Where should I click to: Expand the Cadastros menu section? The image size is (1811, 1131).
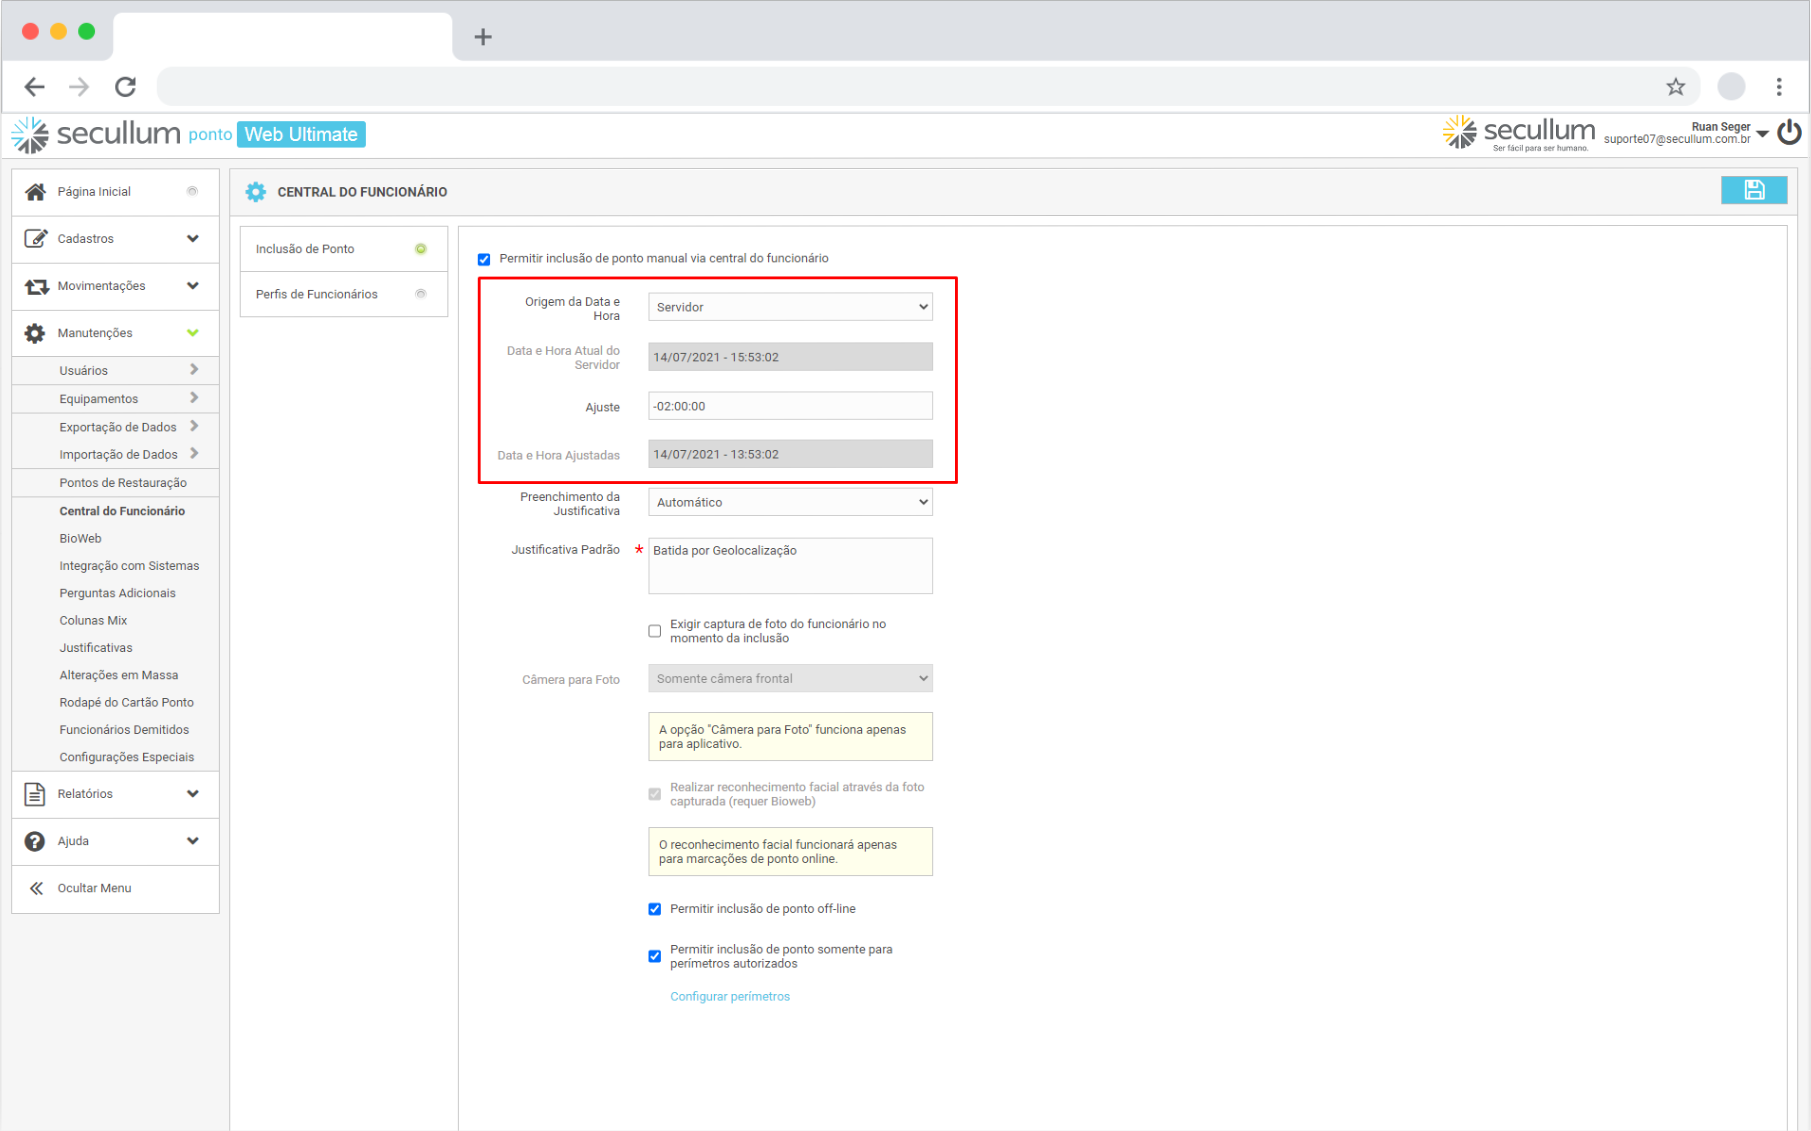coord(115,239)
